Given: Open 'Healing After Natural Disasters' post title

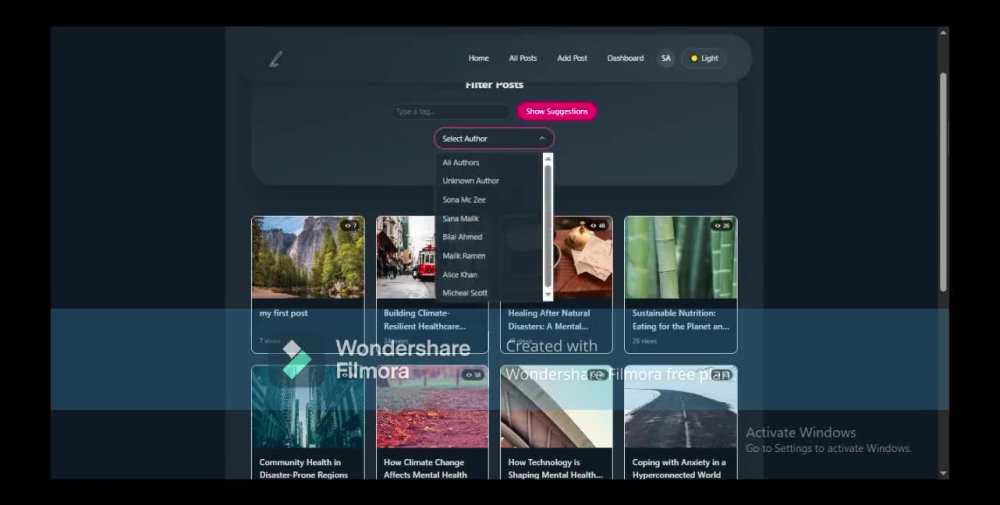Looking at the screenshot, I should (x=548, y=319).
